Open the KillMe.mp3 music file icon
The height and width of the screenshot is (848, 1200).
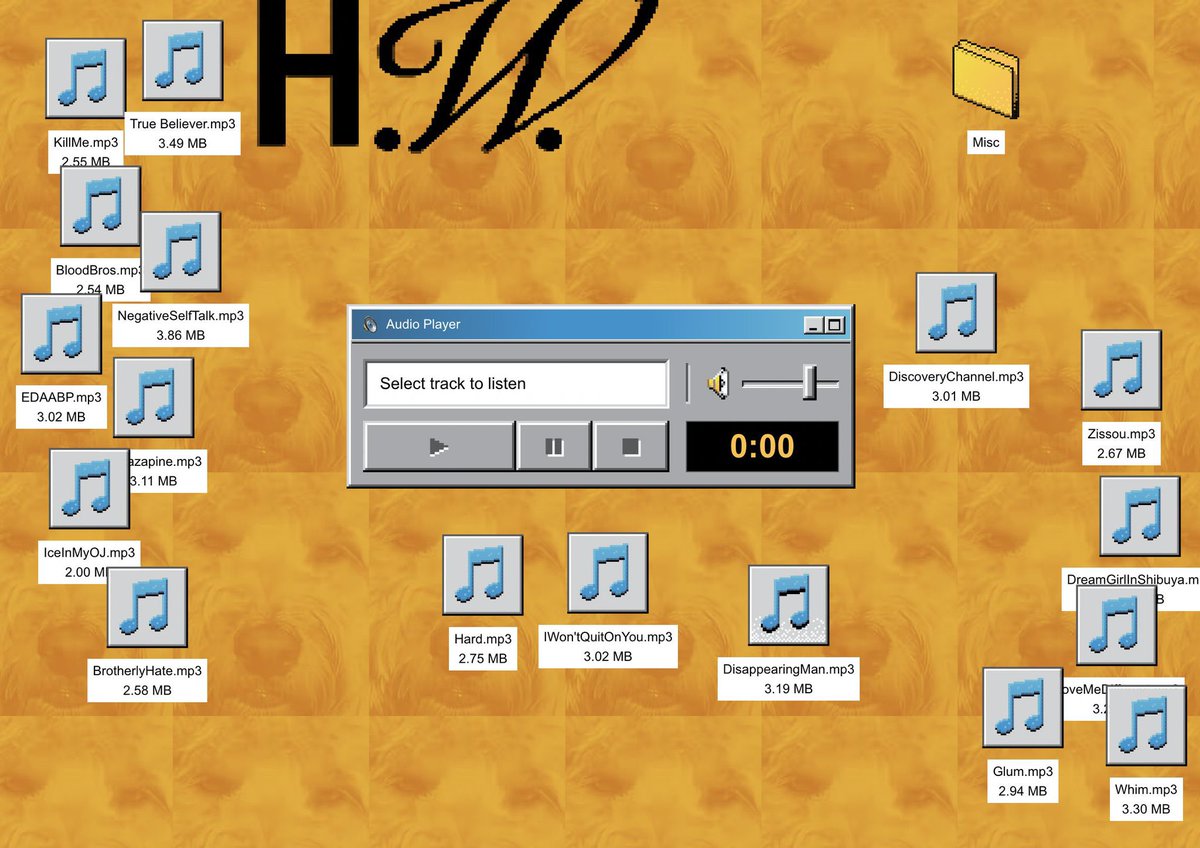tap(85, 78)
